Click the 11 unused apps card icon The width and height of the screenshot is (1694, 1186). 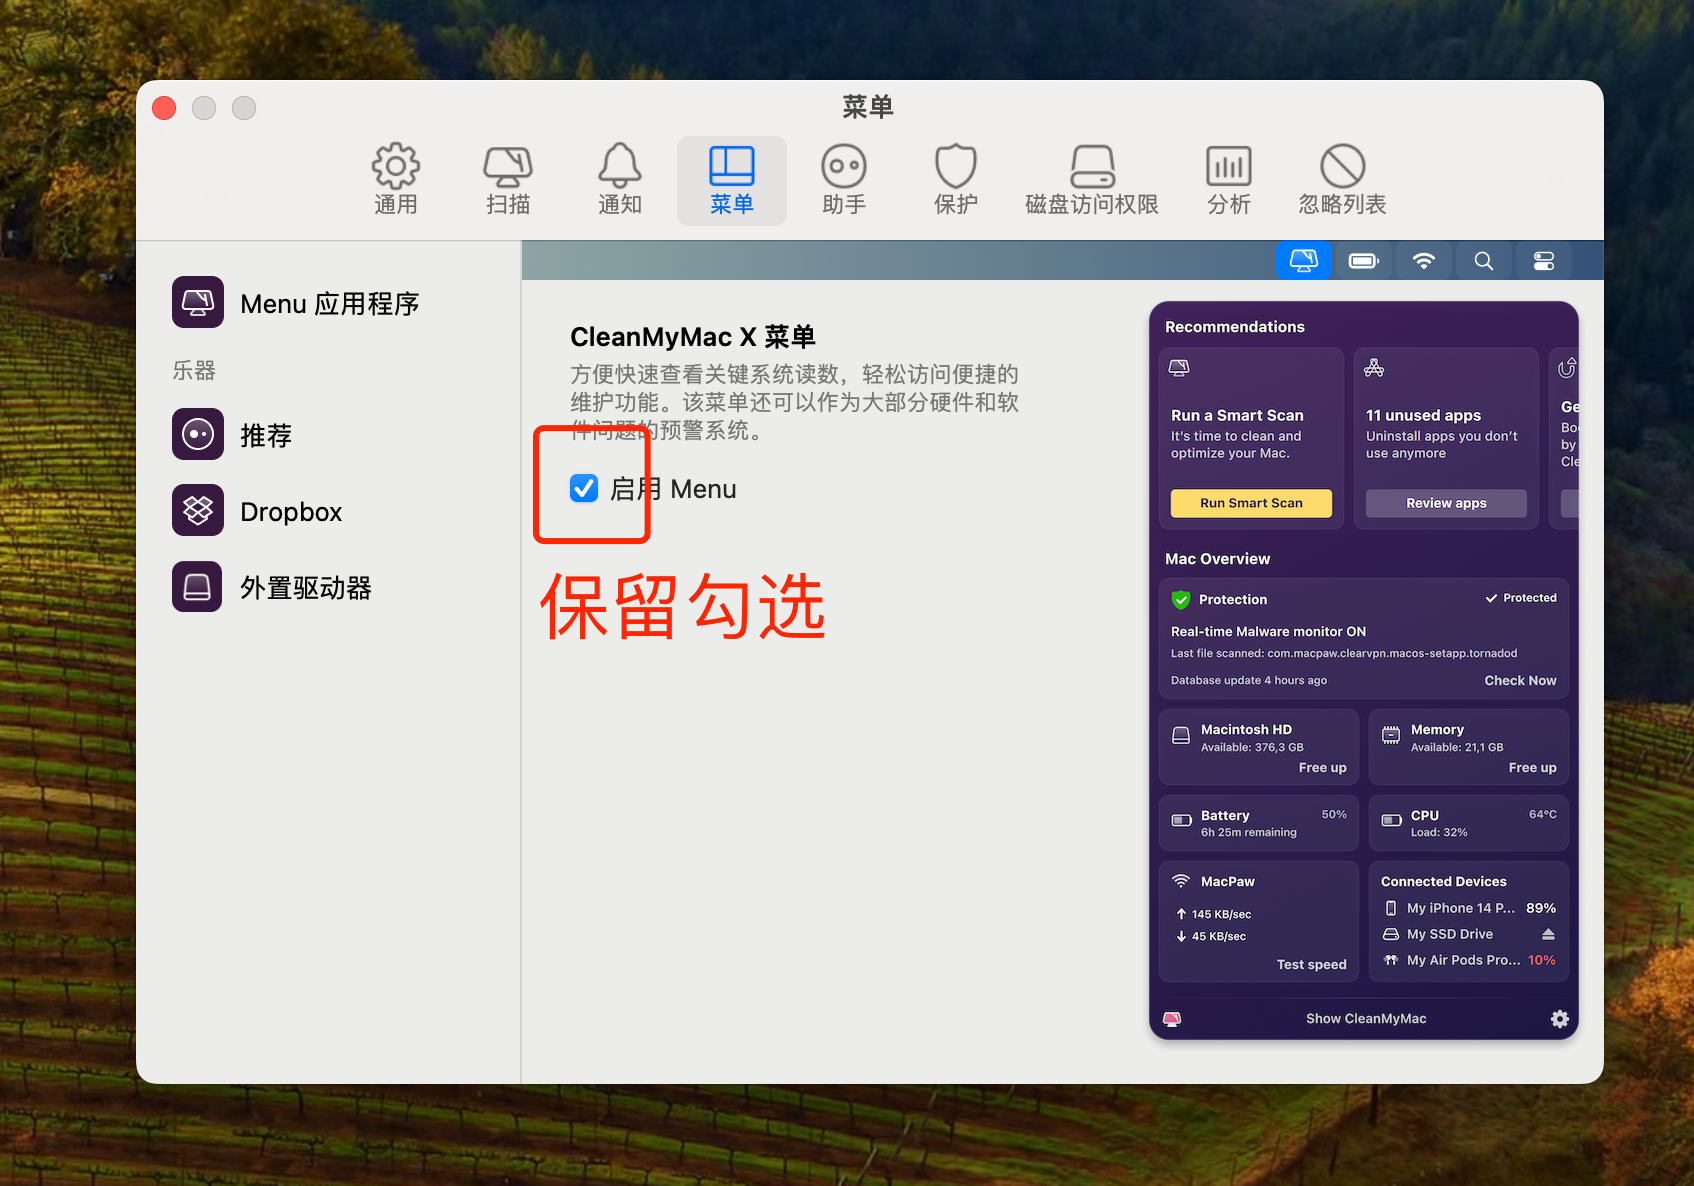click(x=1374, y=368)
